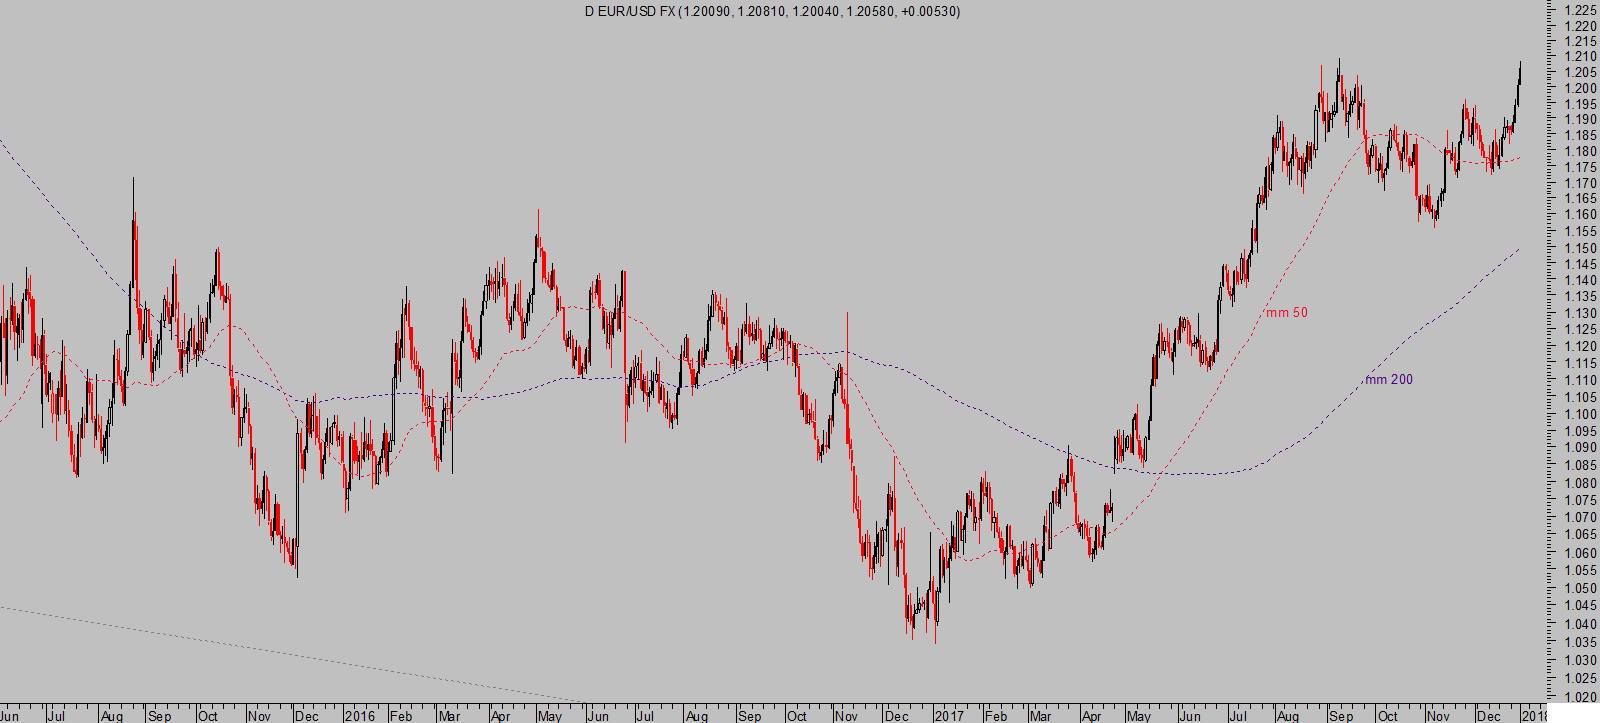Click the Feb label right after 2016
This screenshot has height=723, width=1600.
[401, 716]
